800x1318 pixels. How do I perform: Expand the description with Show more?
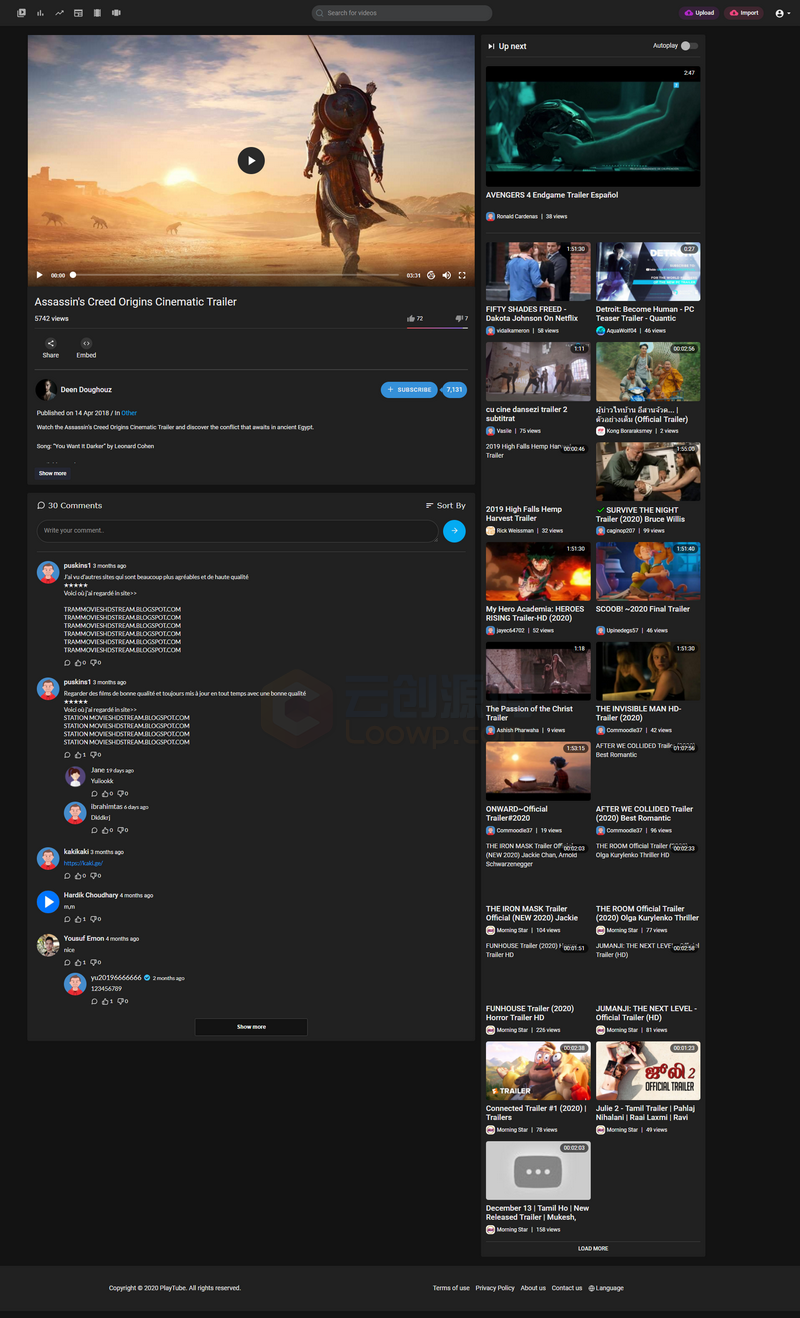(x=53, y=473)
